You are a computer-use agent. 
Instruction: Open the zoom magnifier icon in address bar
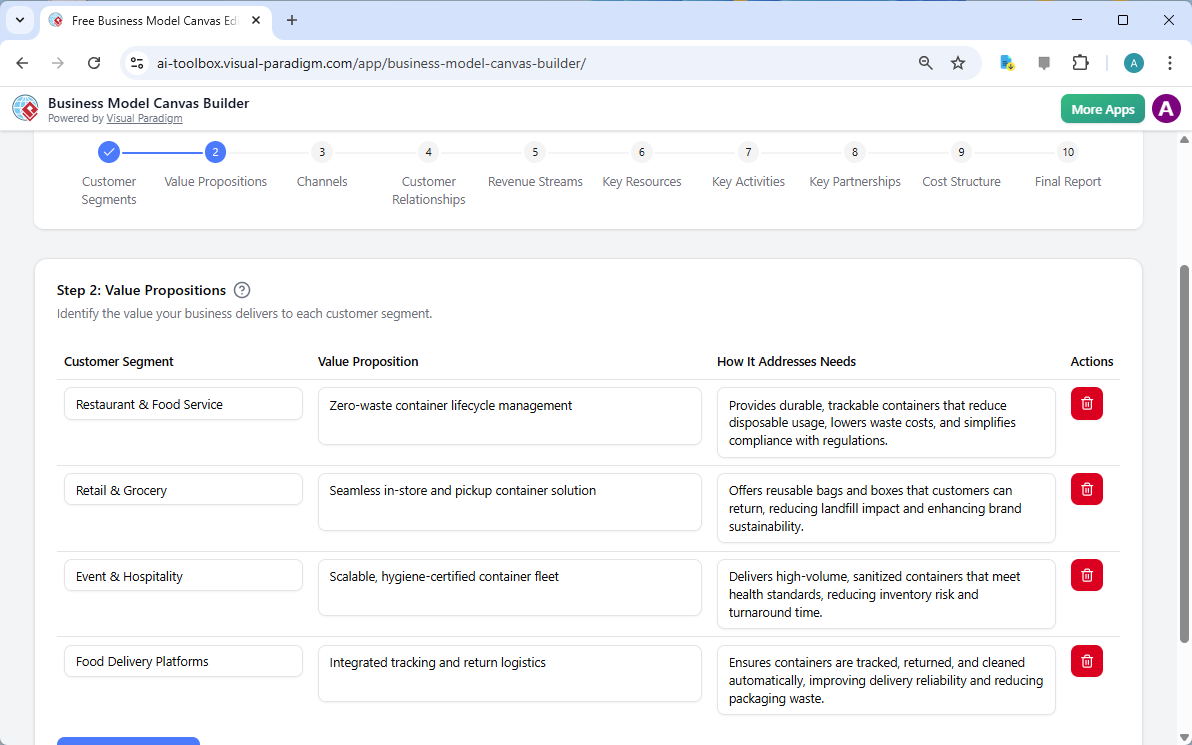point(925,62)
